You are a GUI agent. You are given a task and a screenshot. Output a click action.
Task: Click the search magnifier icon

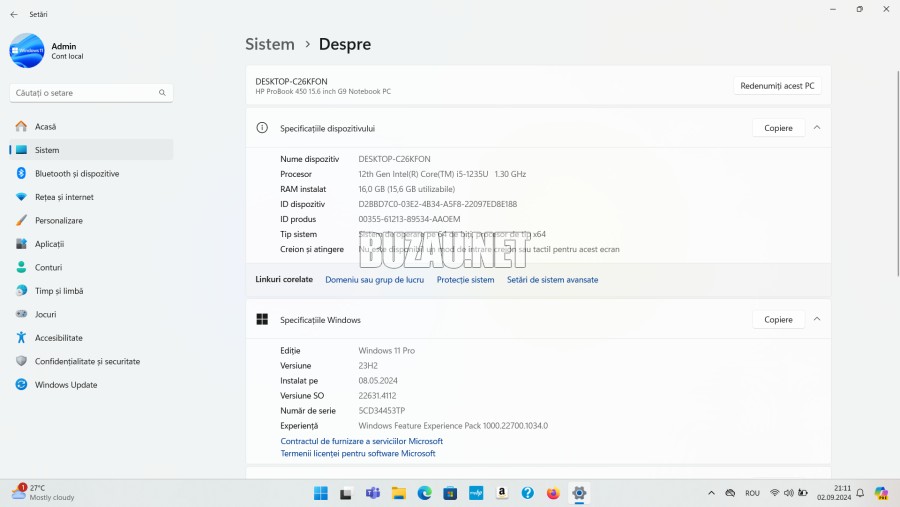point(162,92)
